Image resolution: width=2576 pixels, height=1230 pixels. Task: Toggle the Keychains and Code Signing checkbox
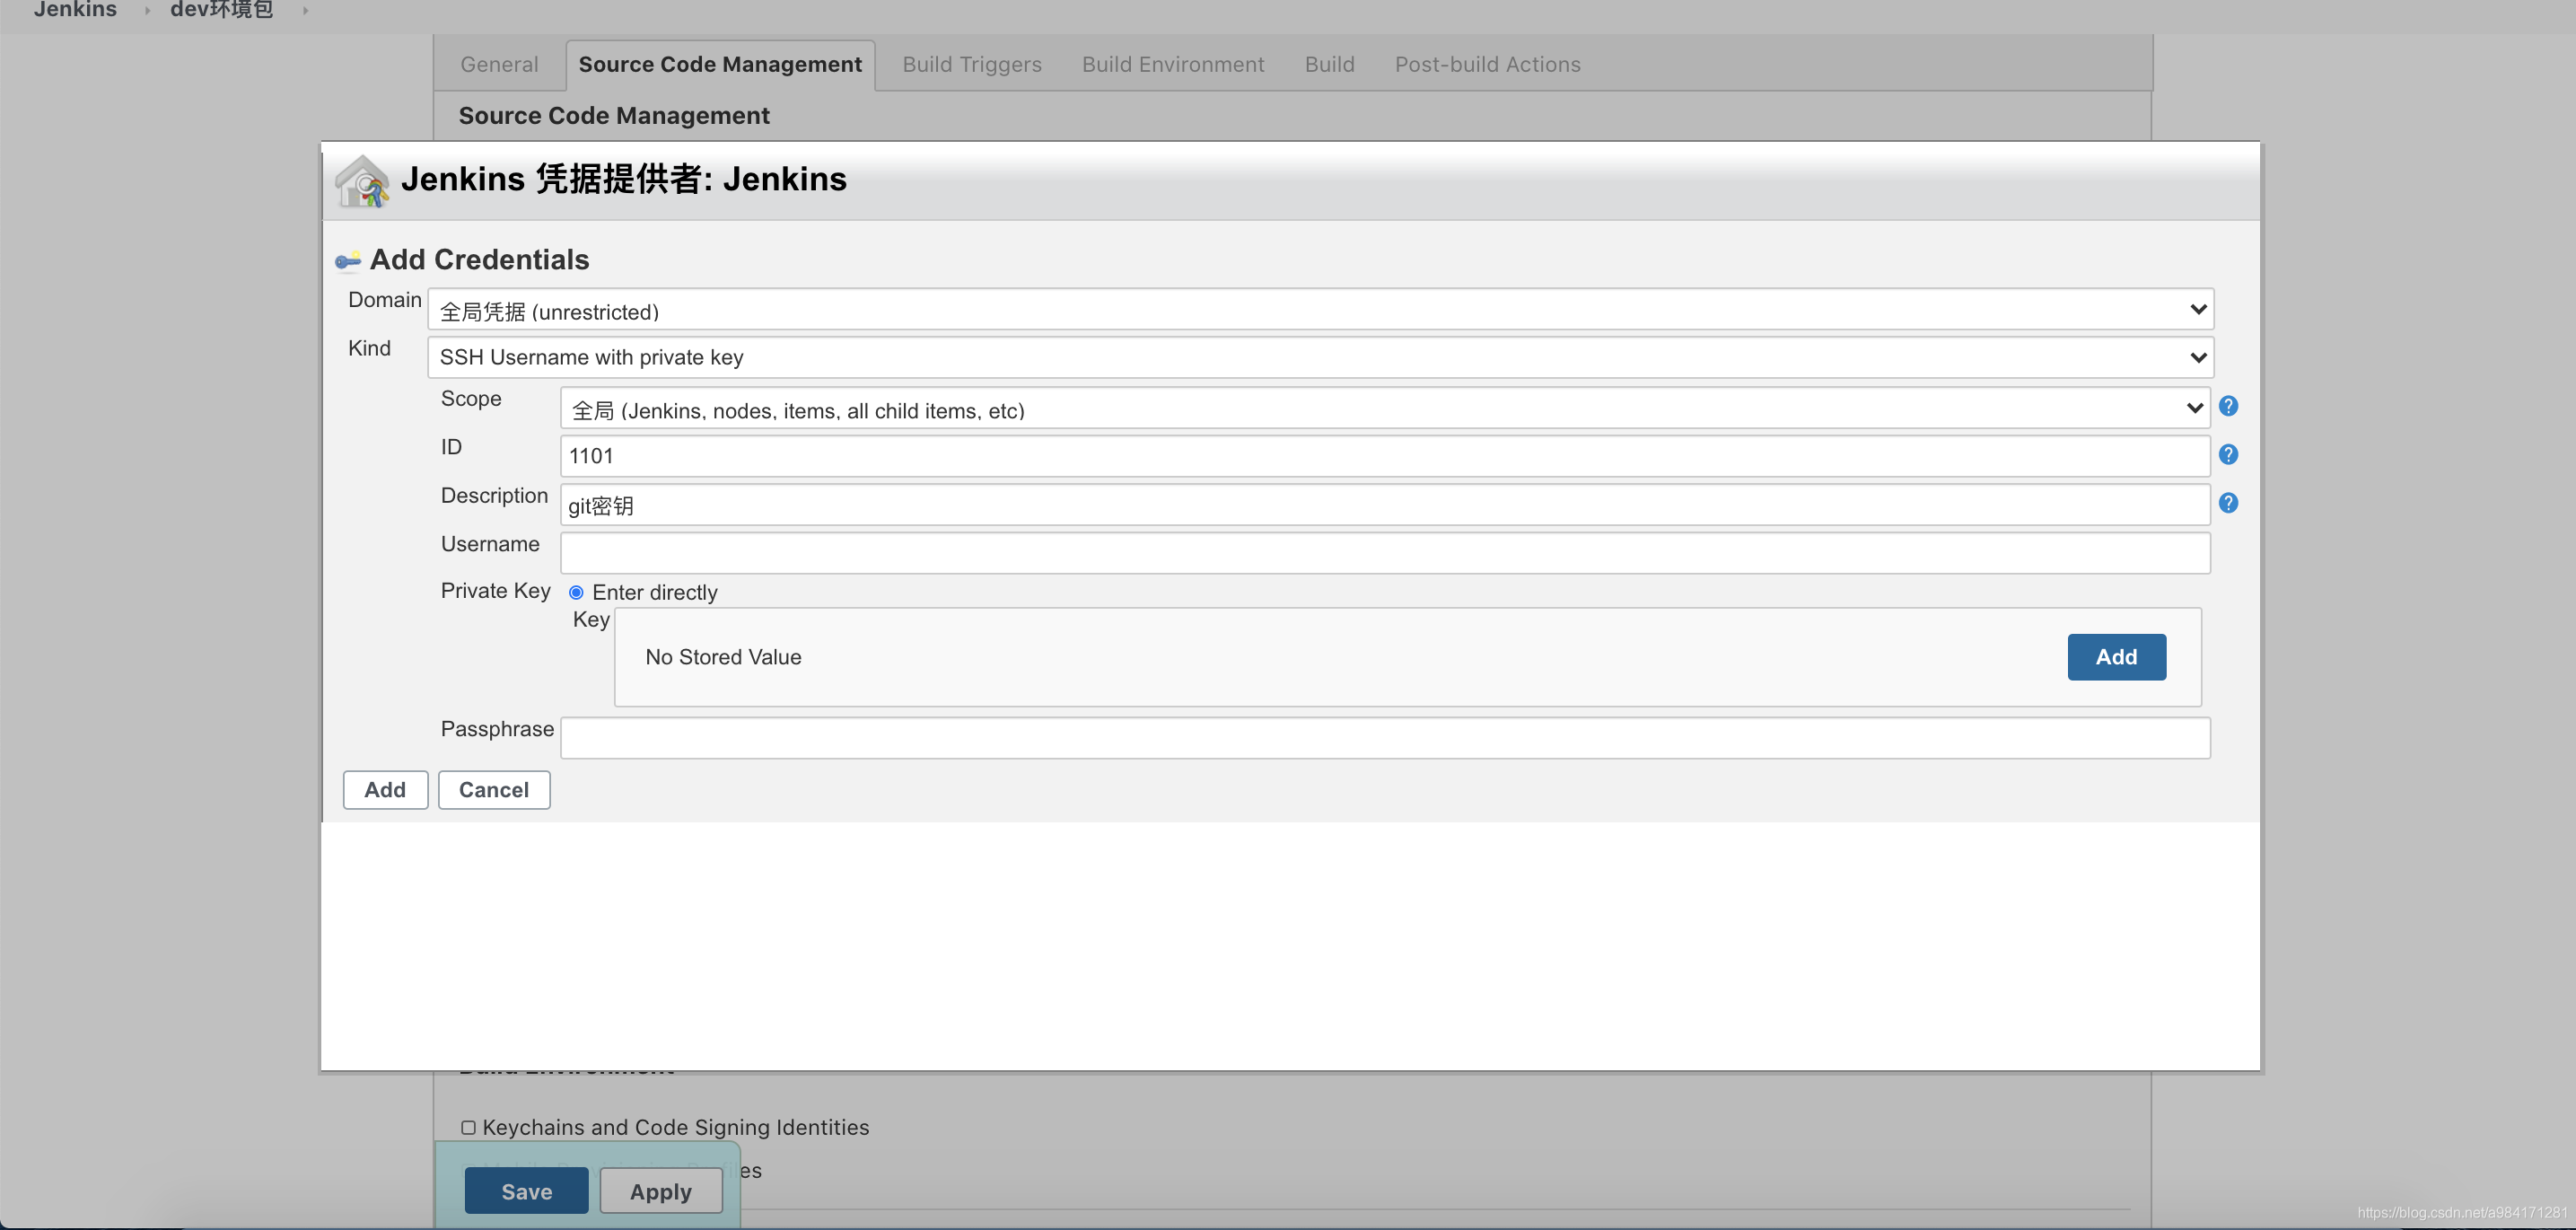pos(467,1127)
